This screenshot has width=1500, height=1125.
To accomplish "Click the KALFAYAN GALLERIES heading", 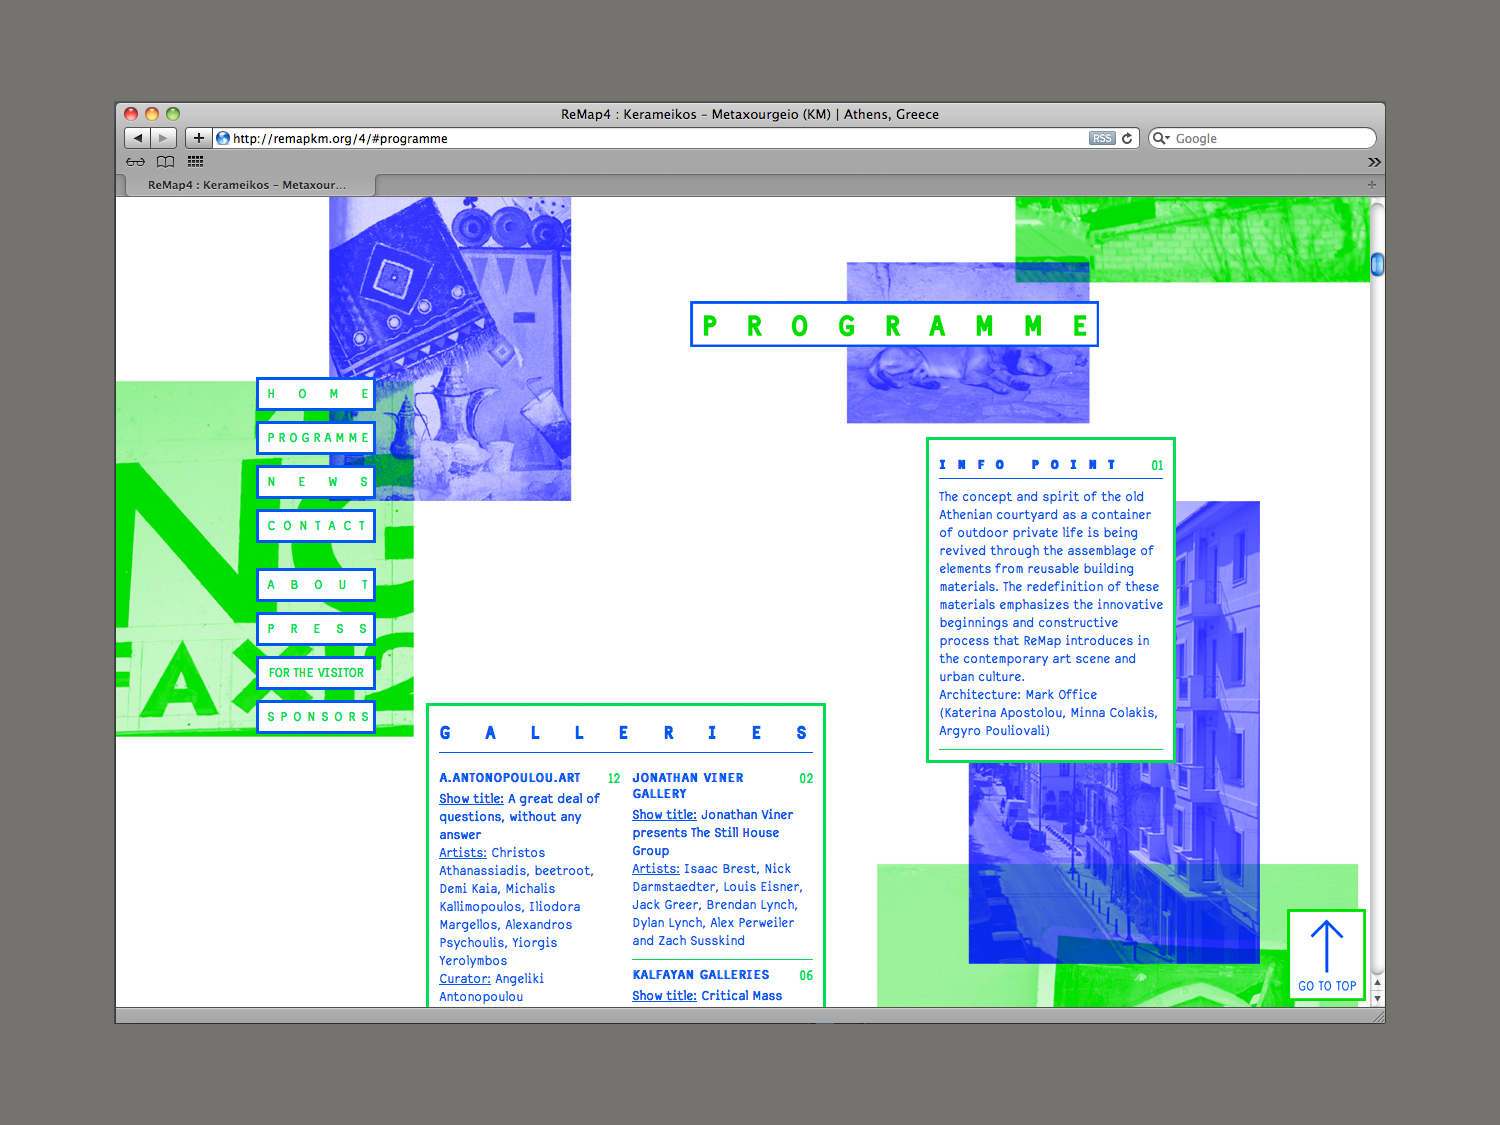I will point(701,975).
